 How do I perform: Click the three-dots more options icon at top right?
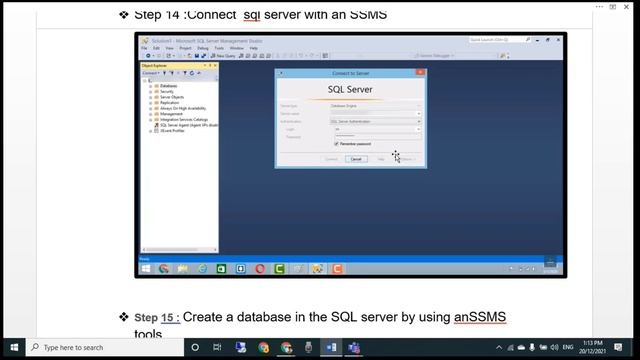pyautogui.click(x=599, y=7)
